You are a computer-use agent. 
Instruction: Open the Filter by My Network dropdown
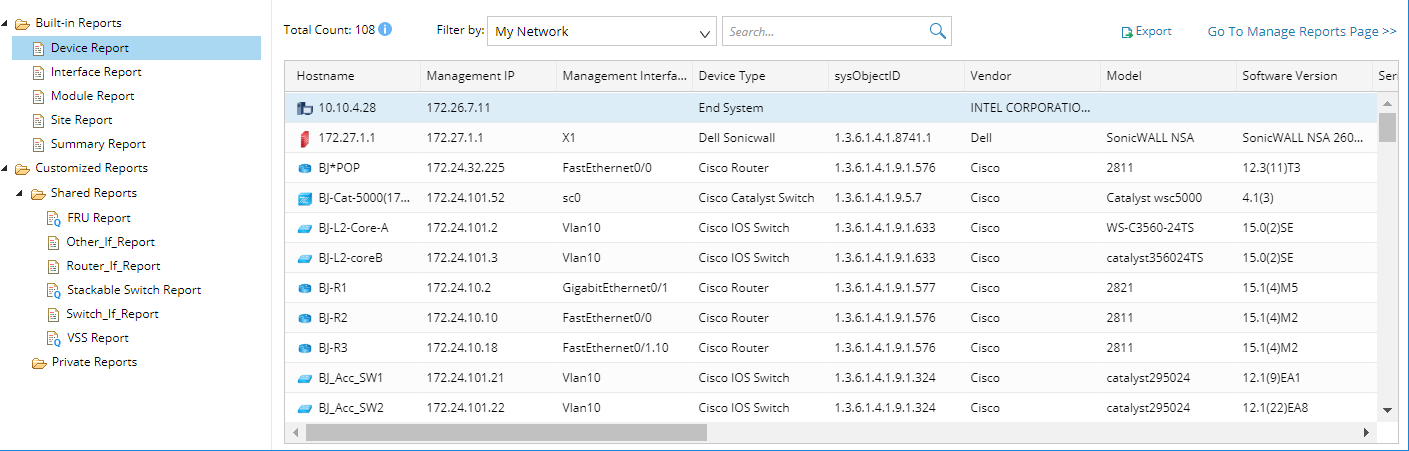[601, 31]
